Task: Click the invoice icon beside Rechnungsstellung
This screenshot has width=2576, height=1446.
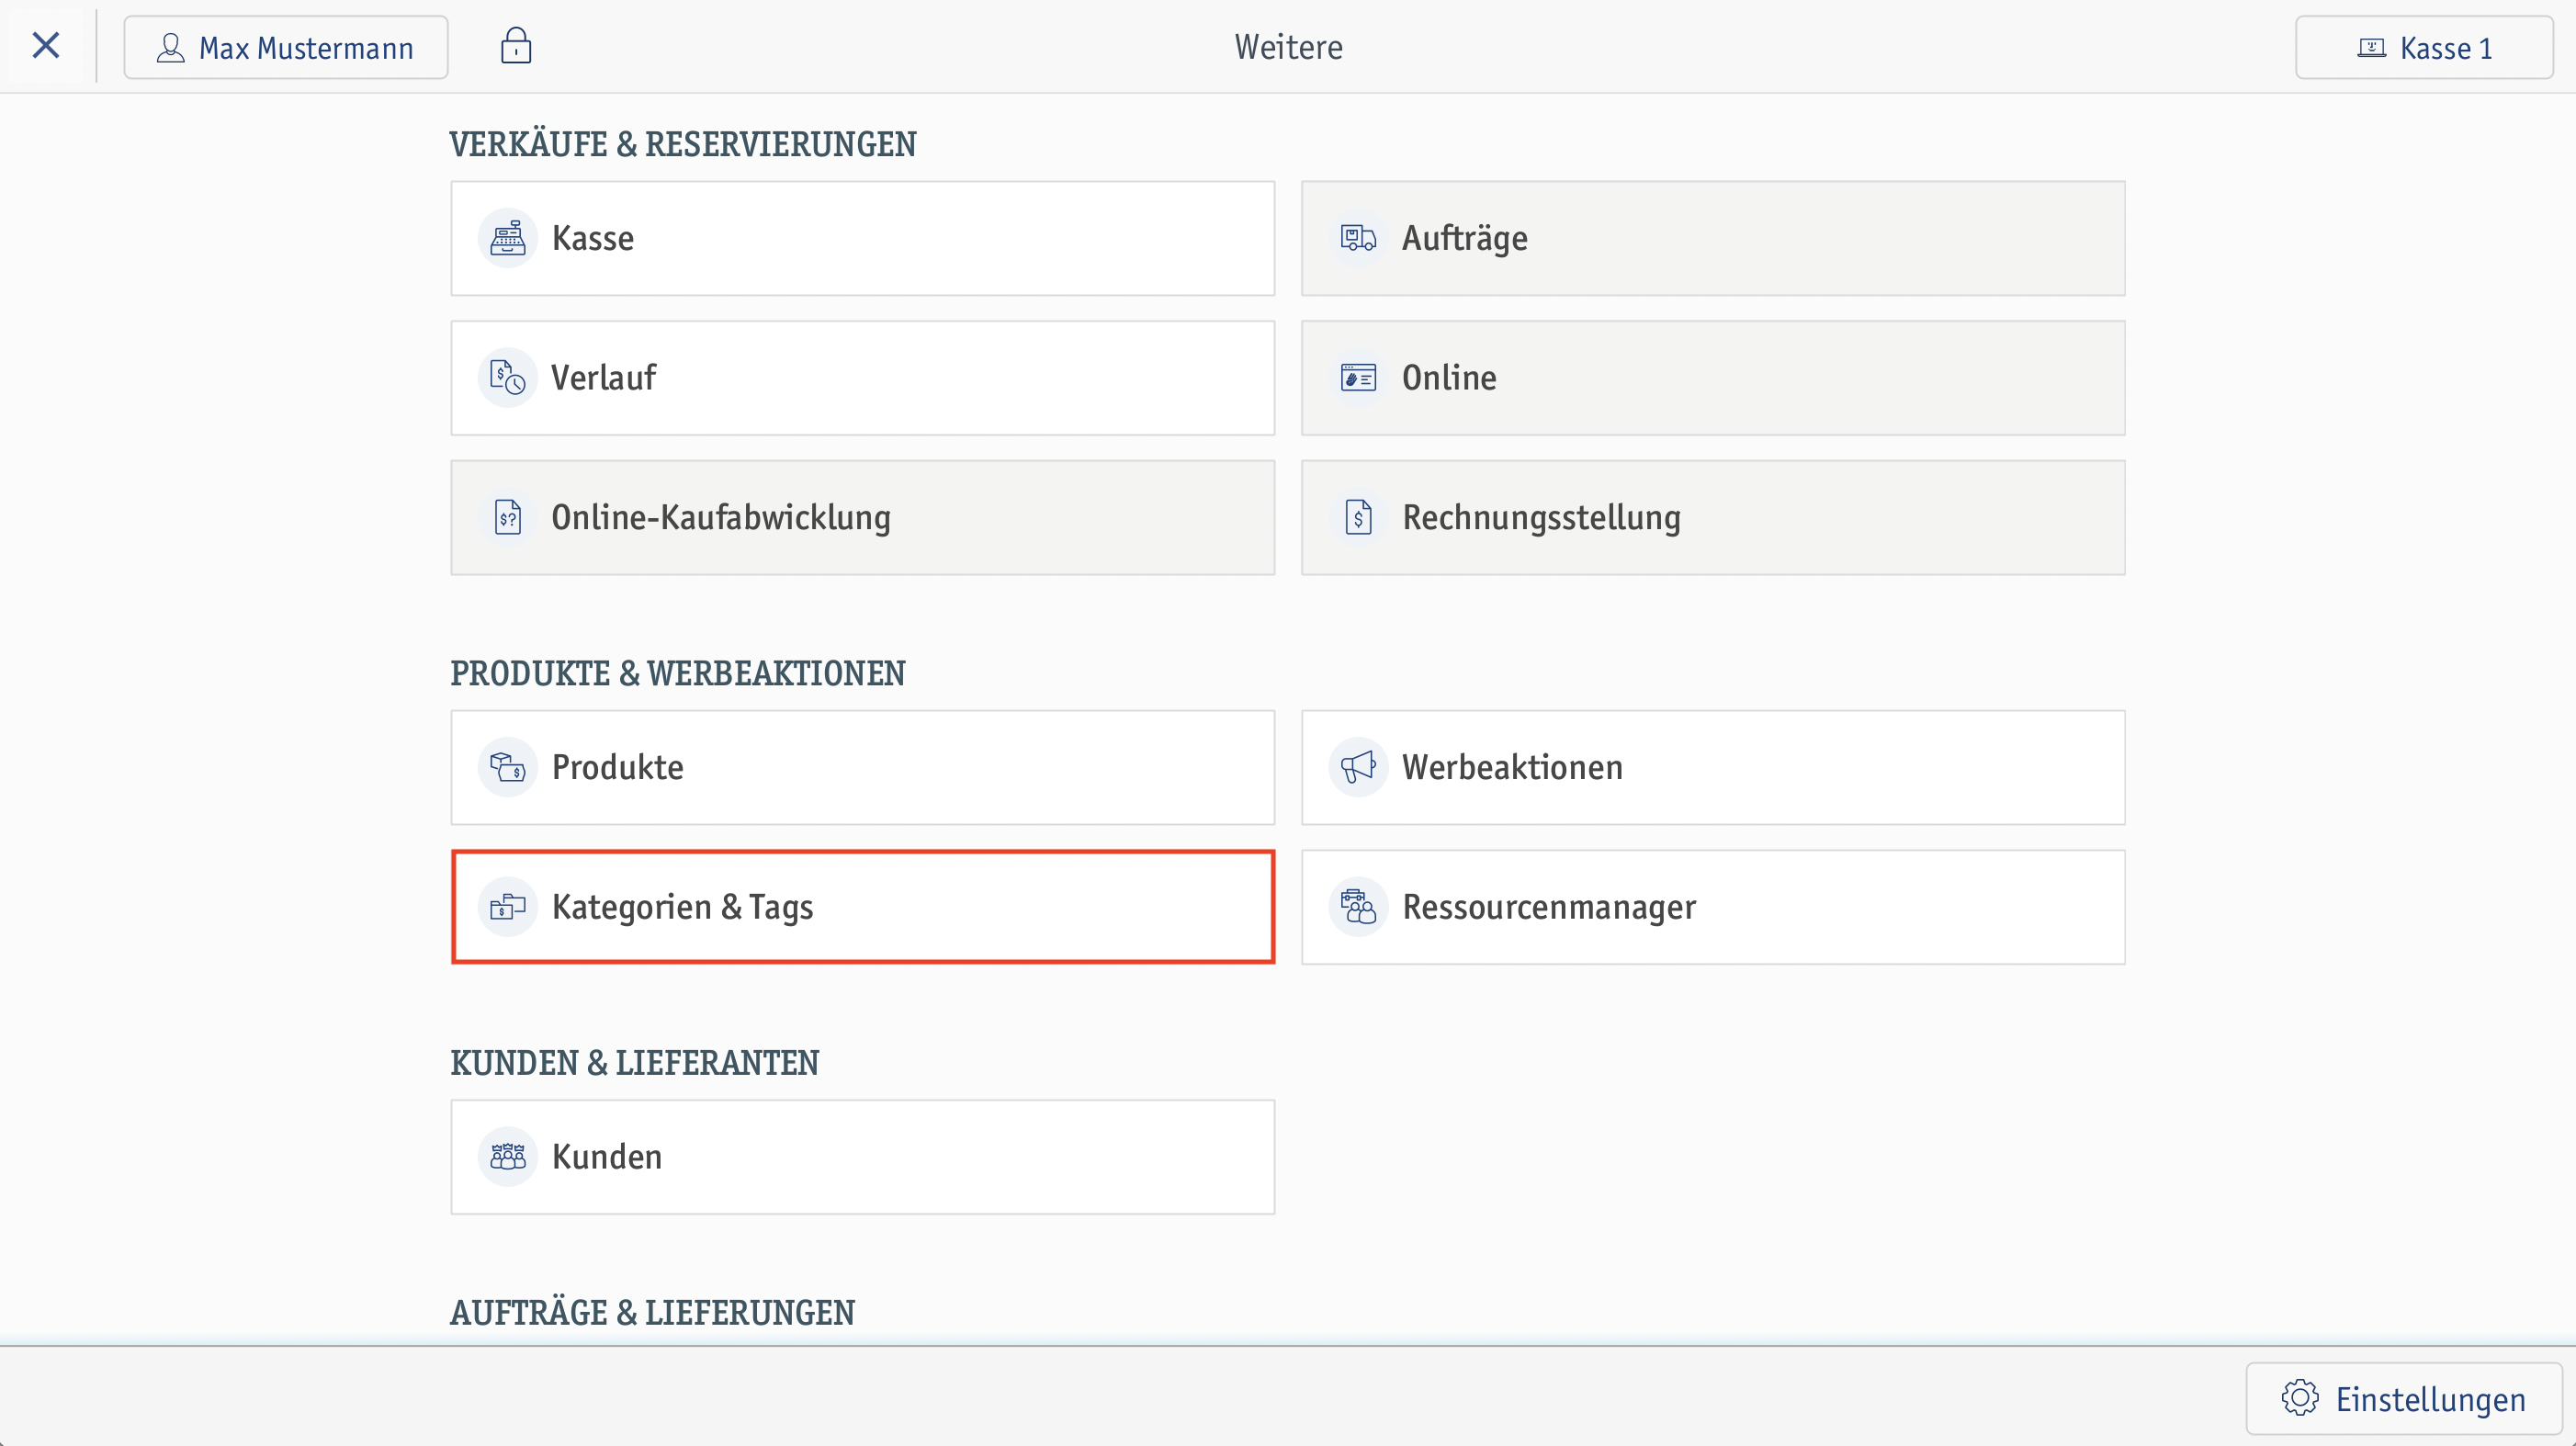Action: coord(1358,518)
